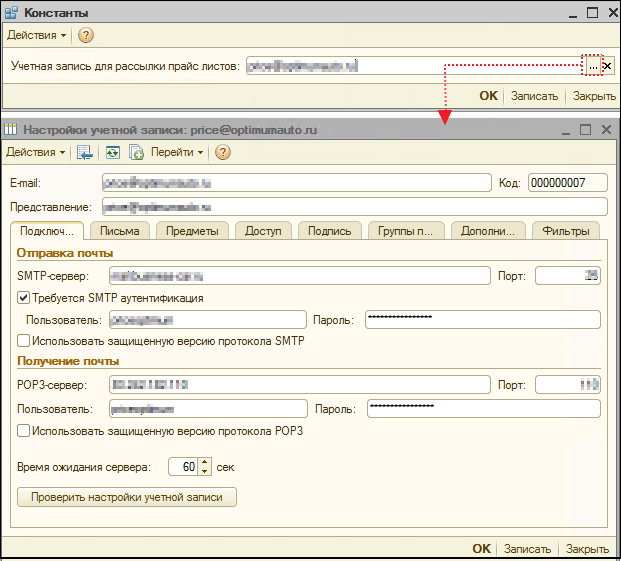Open Действия menu in account settings window
The height and width of the screenshot is (561, 621).
point(36,152)
